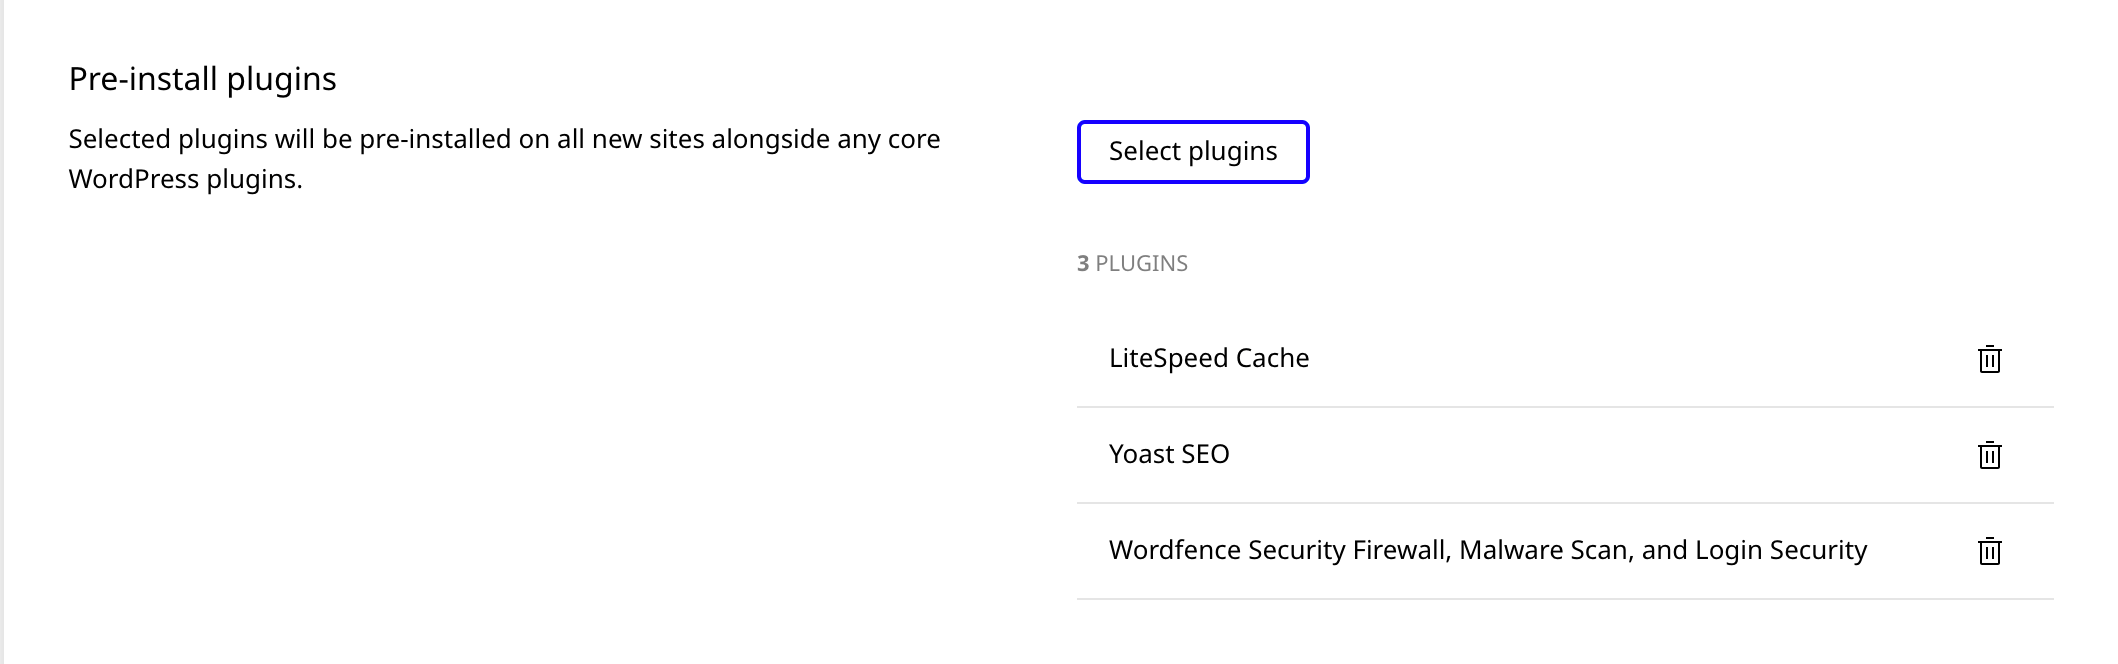Click the Wordfence Security Firewall plugin name
Screen dimensions: 2118x664
(x=1486, y=550)
